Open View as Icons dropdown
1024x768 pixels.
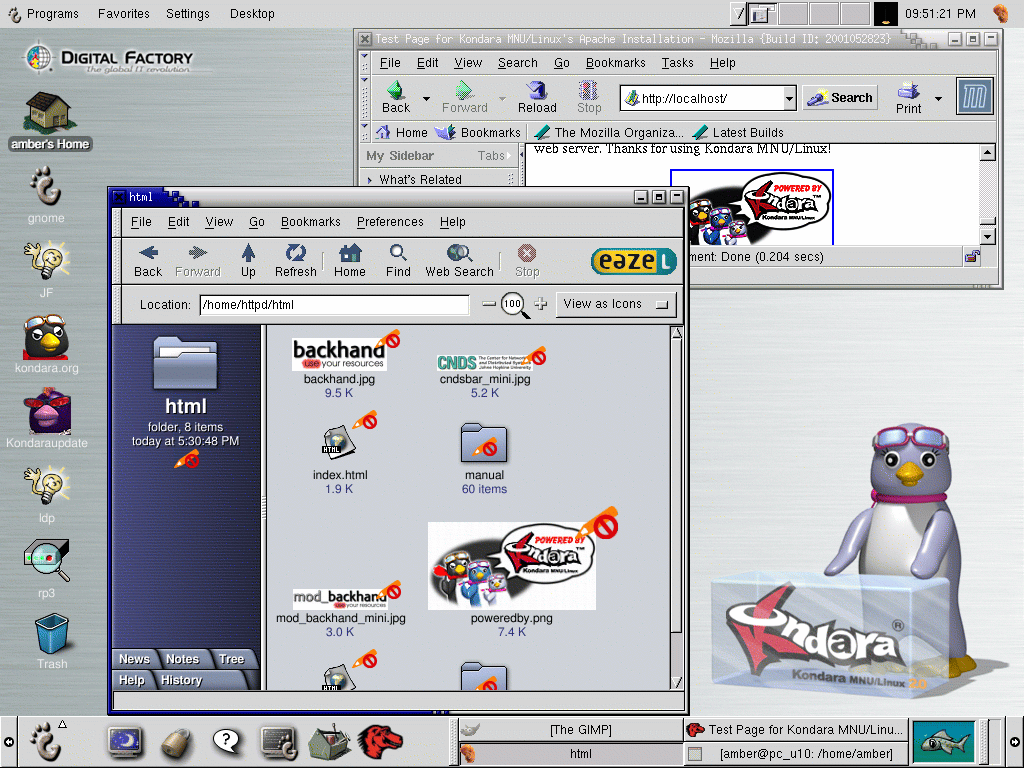coord(616,304)
